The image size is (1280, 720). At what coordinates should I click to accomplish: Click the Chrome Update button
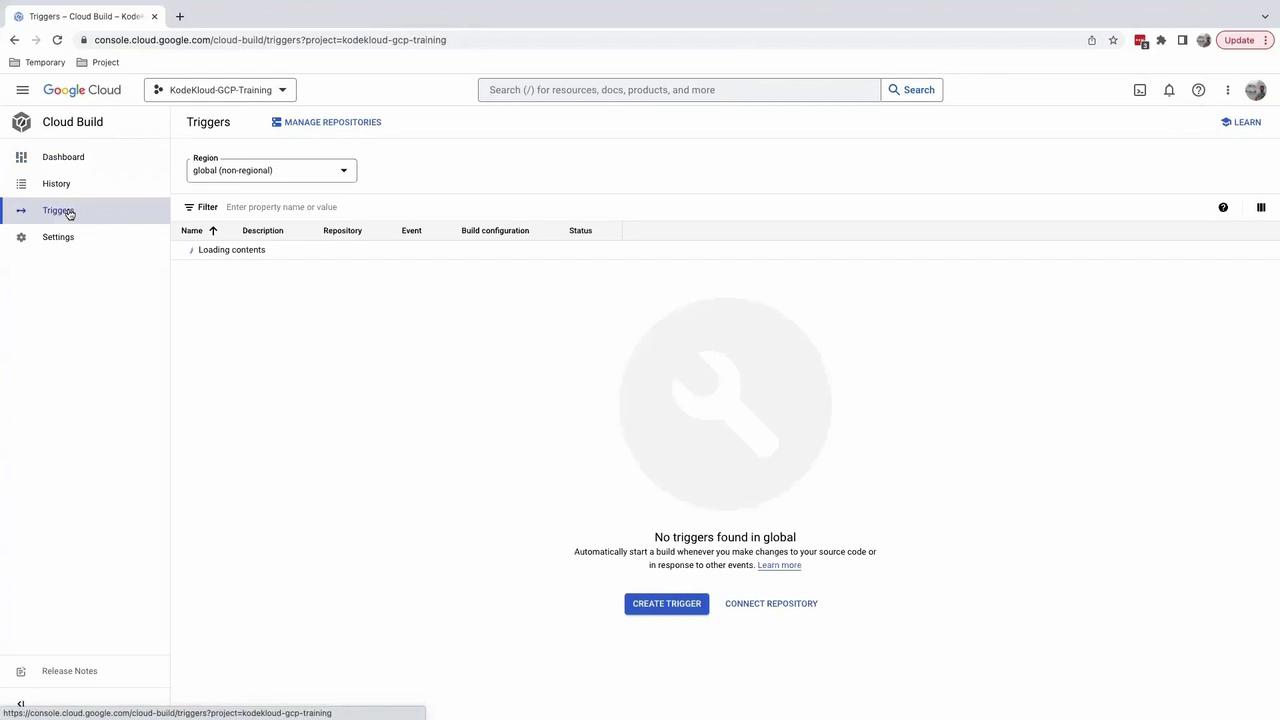(1245, 40)
